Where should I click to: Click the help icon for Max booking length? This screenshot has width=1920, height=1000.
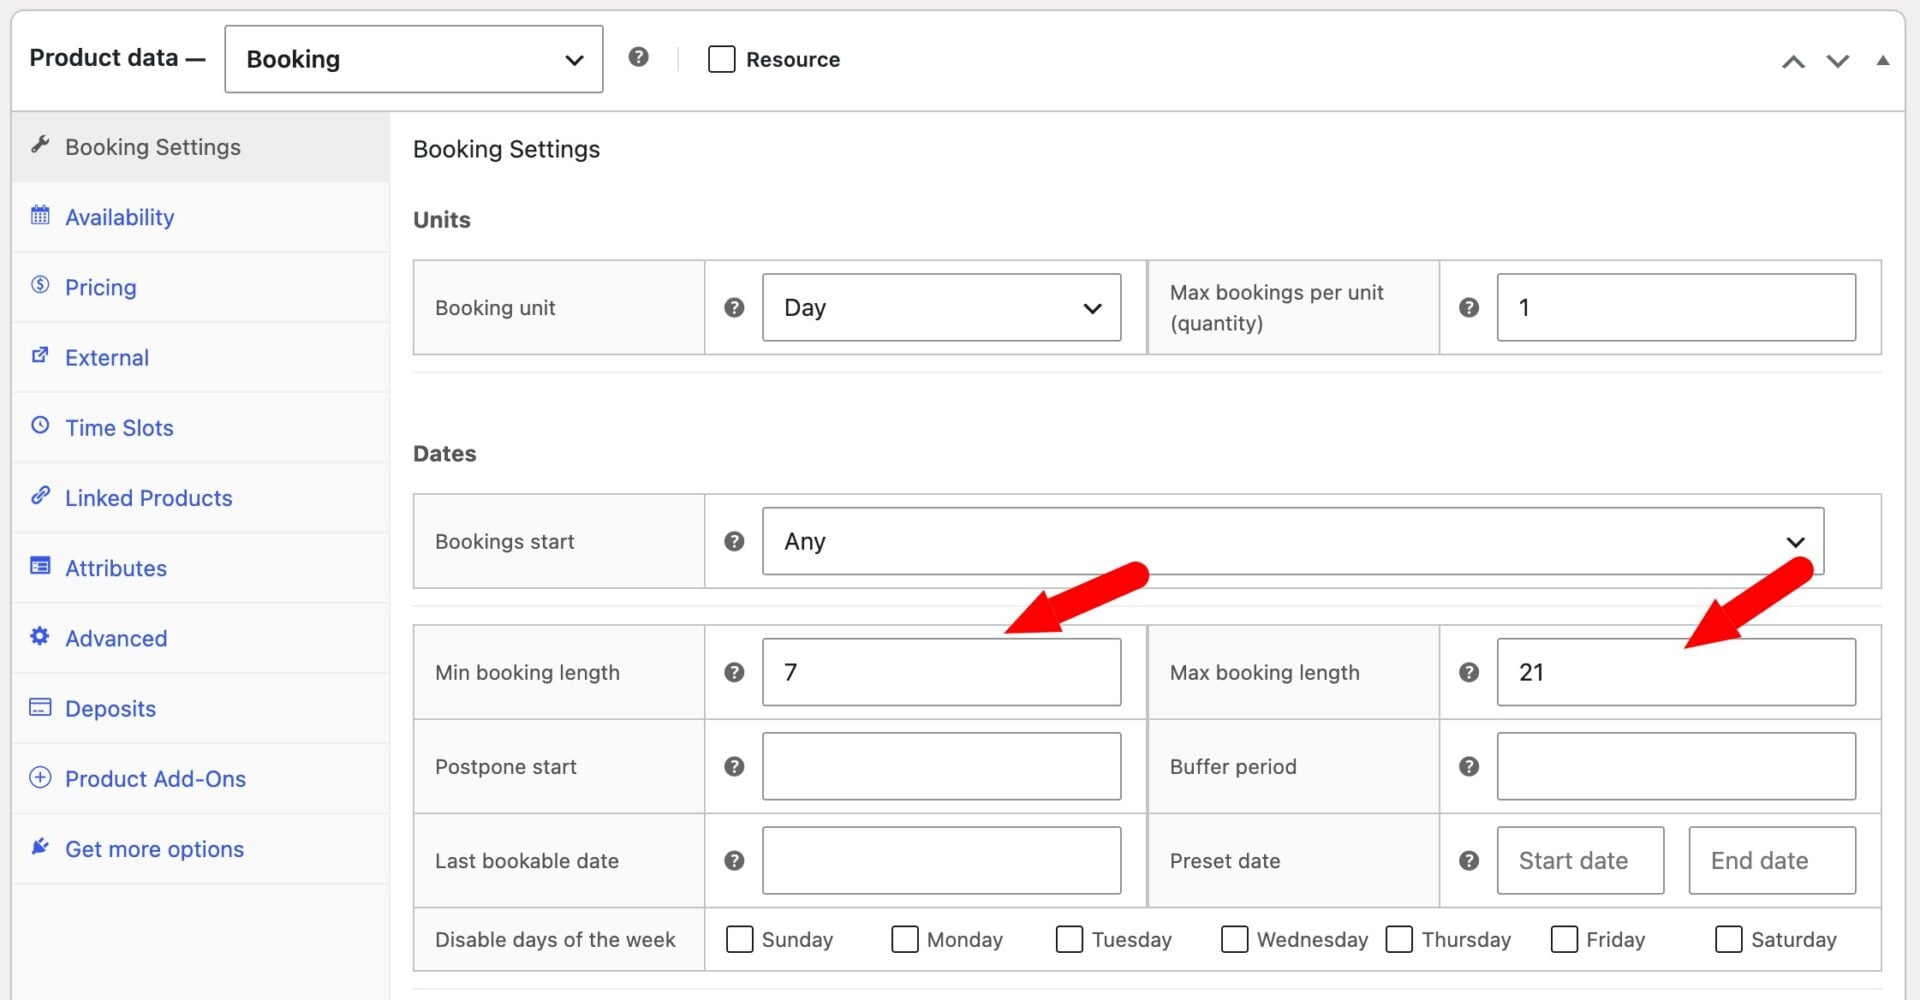point(1469,672)
